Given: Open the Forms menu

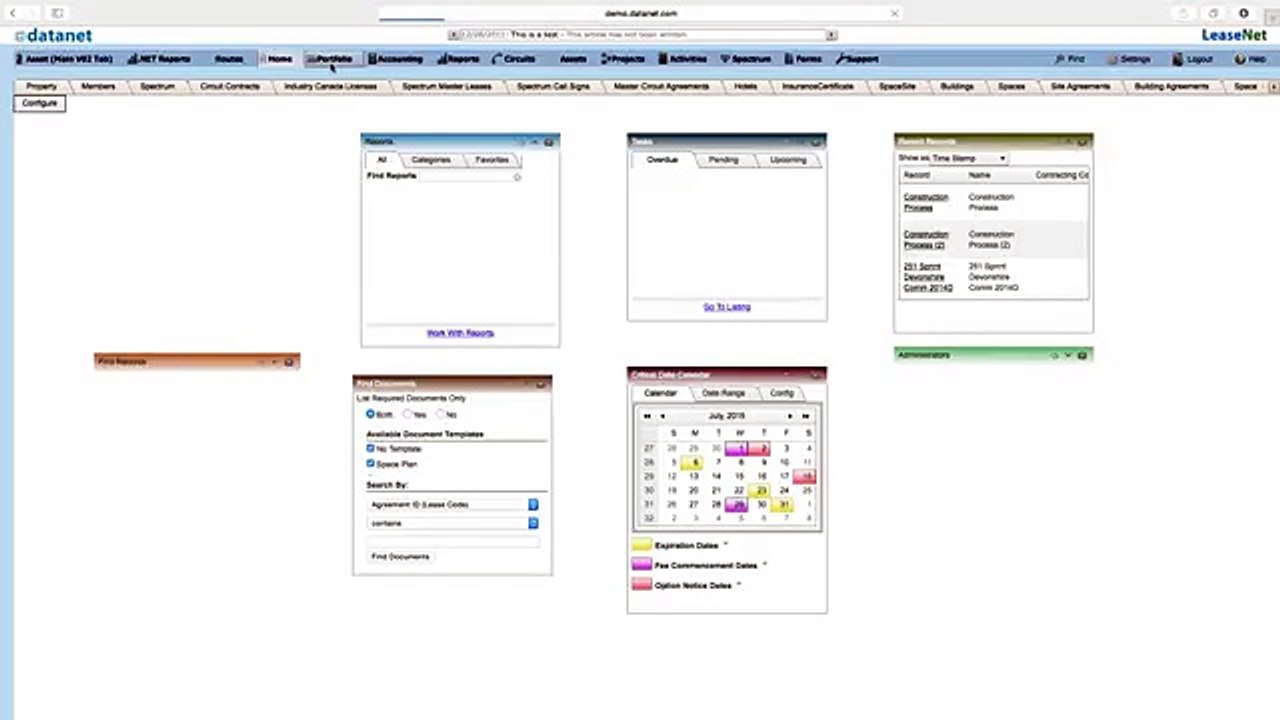Looking at the screenshot, I should coord(803,59).
